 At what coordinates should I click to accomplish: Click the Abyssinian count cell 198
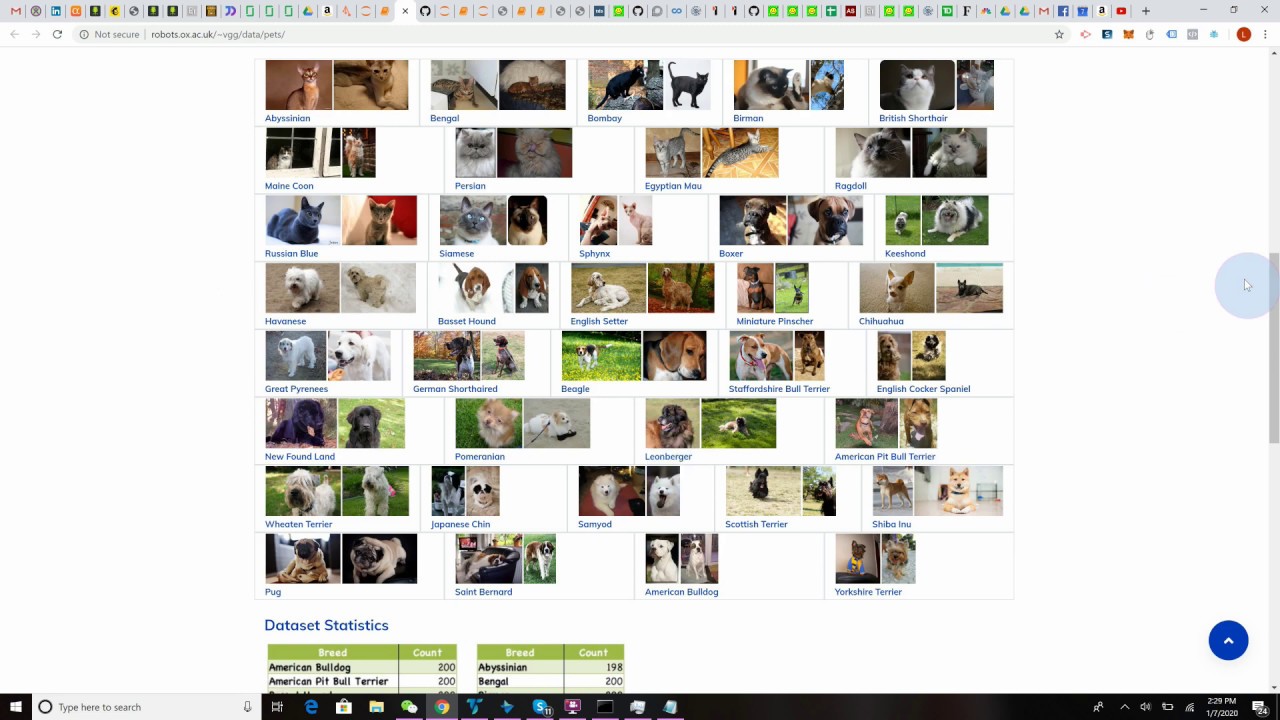pyautogui.click(x=594, y=667)
